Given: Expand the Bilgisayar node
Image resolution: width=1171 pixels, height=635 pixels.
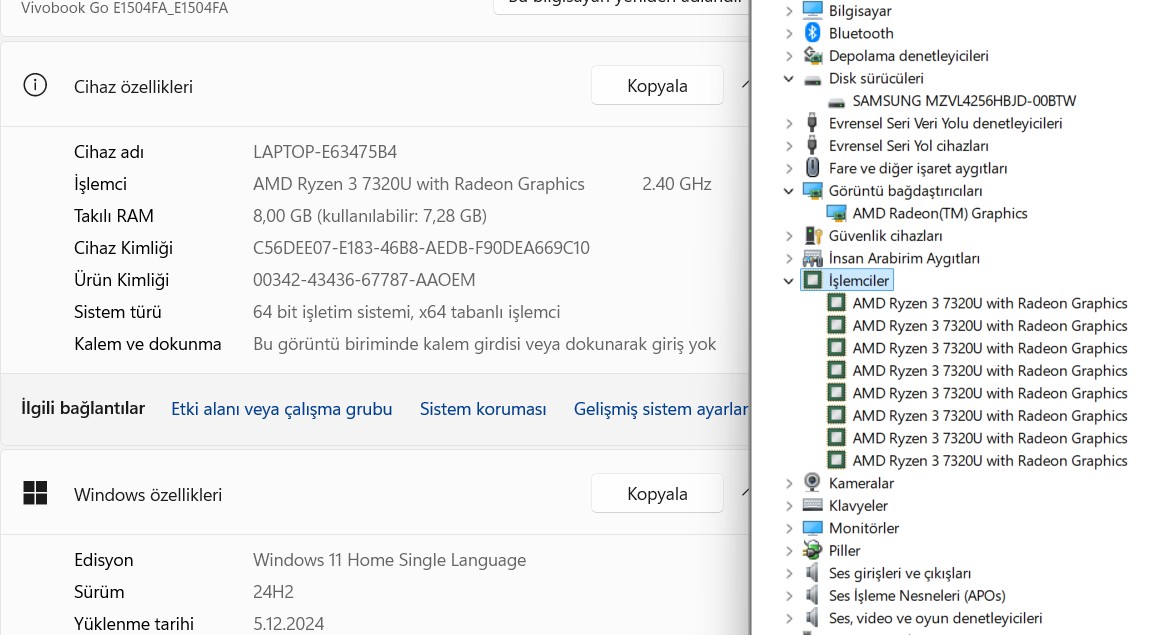Looking at the screenshot, I should pos(789,11).
